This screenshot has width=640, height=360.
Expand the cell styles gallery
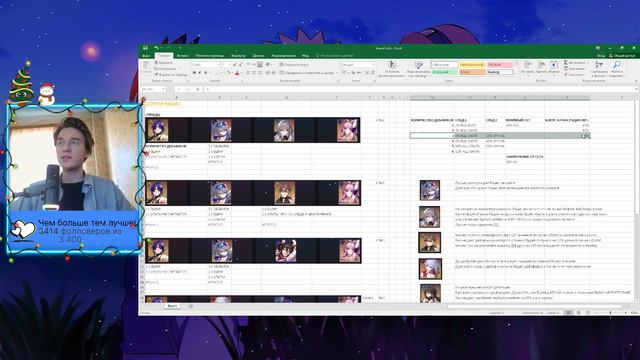click(x=516, y=72)
